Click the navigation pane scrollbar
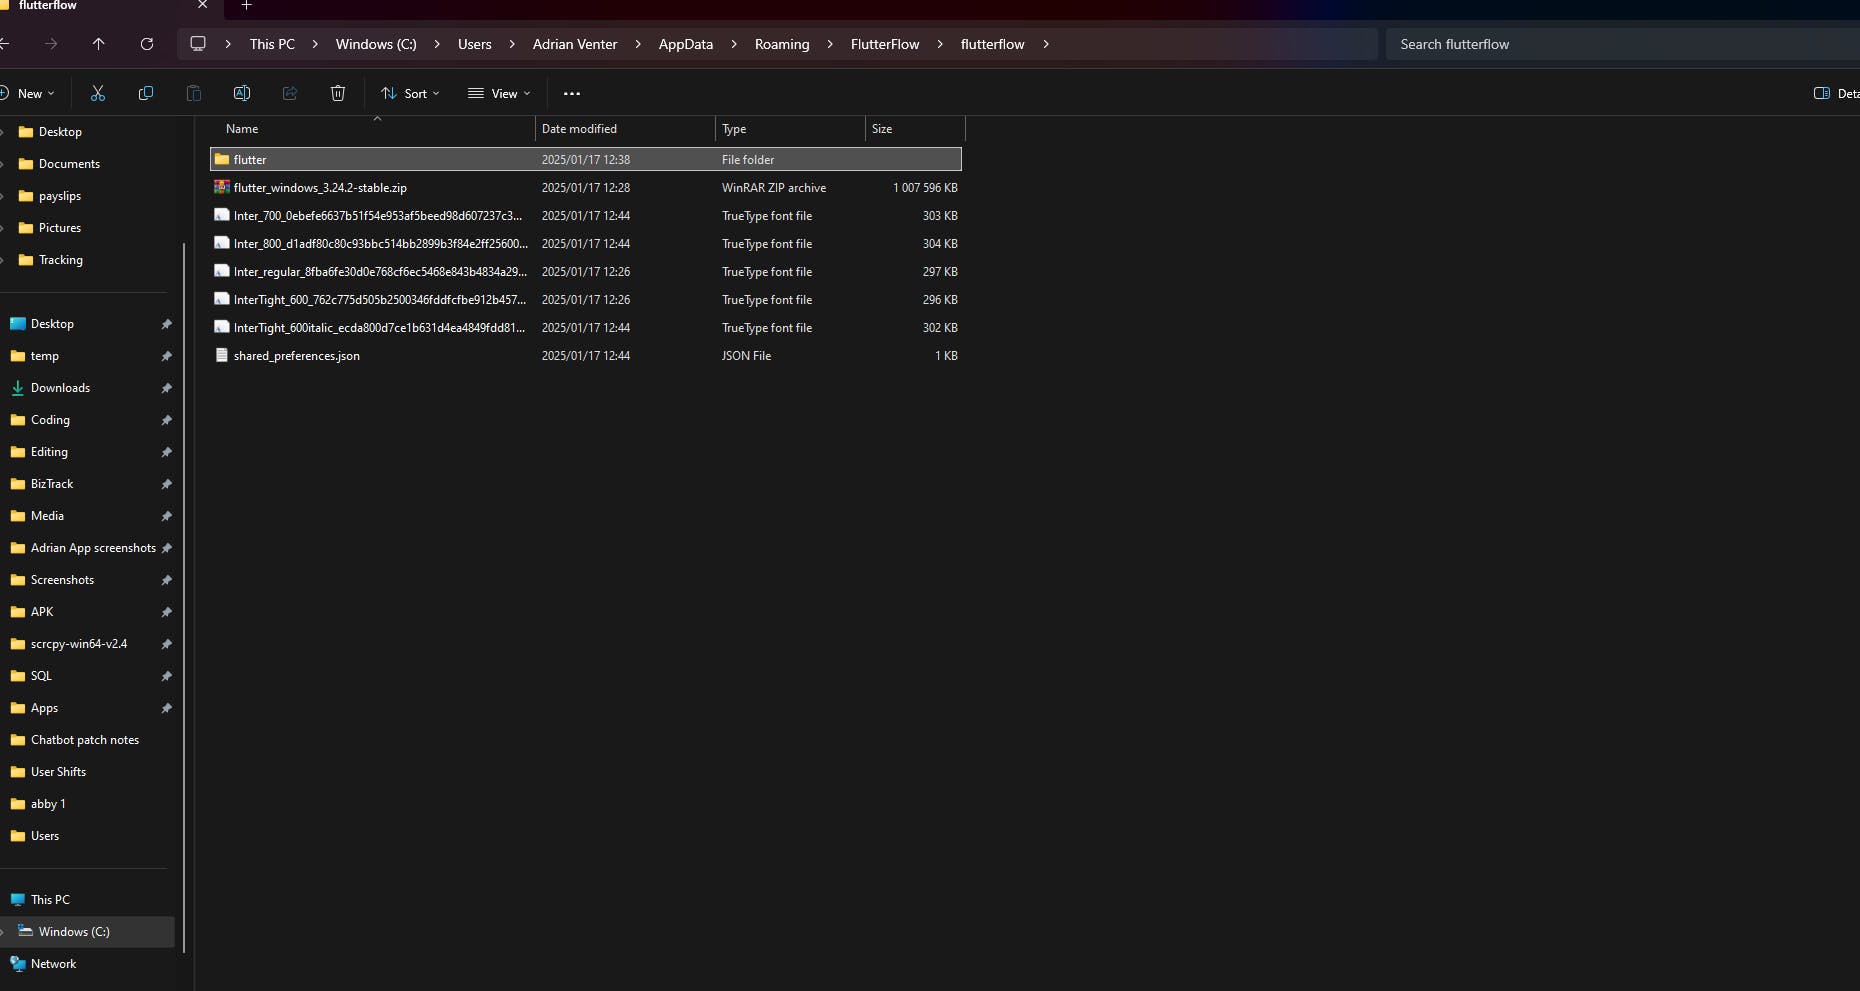Viewport: 1860px width, 991px height. point(184,600)
